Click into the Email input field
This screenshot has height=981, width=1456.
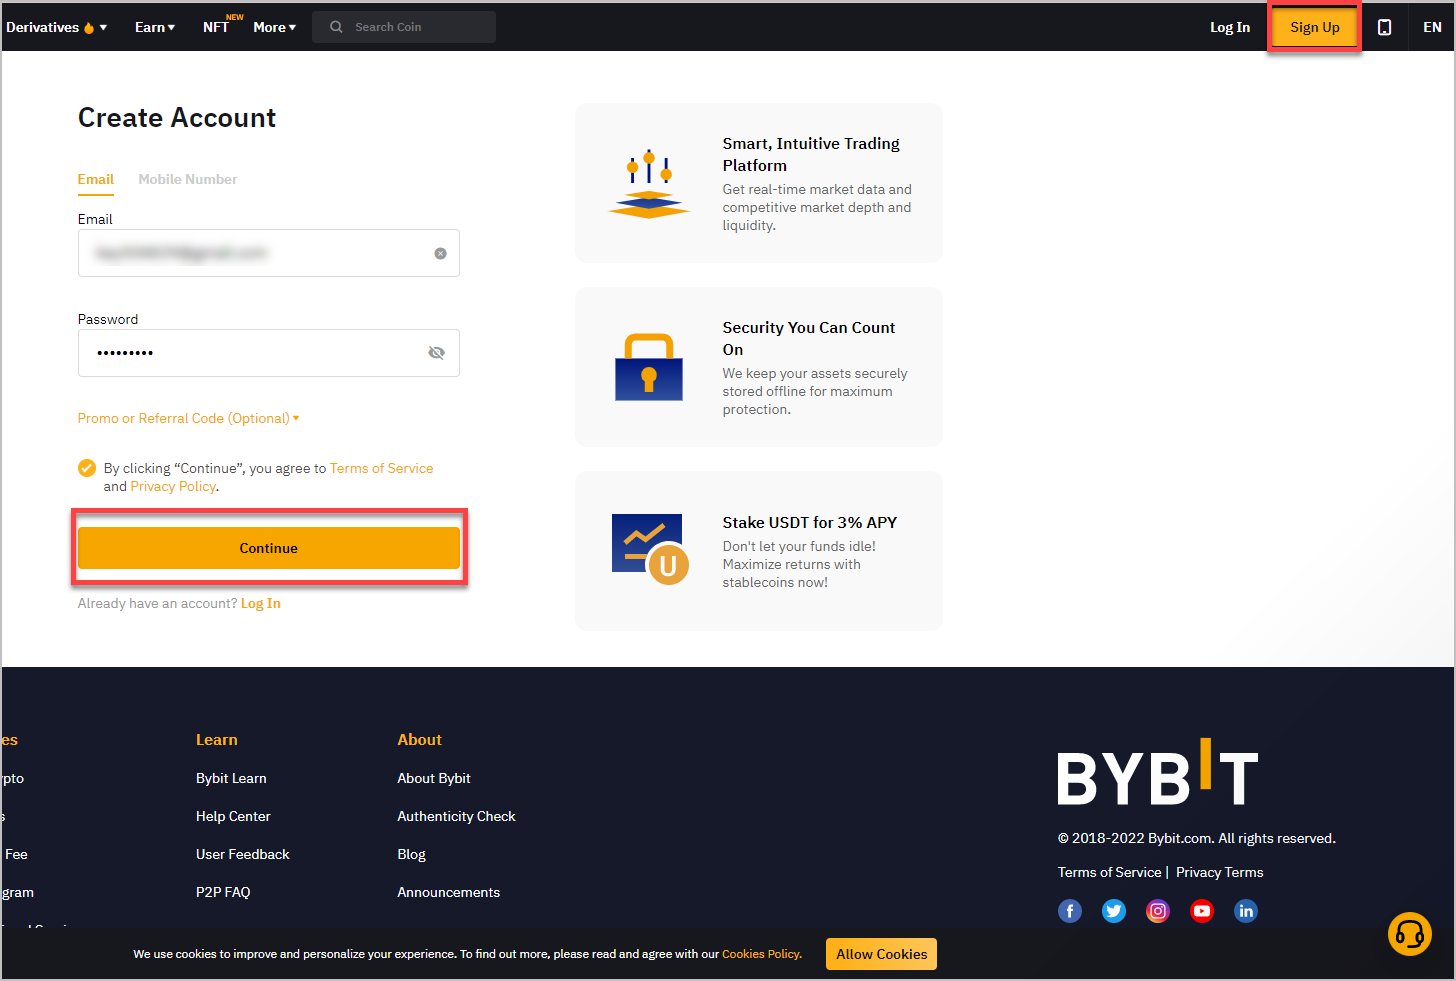269,253
